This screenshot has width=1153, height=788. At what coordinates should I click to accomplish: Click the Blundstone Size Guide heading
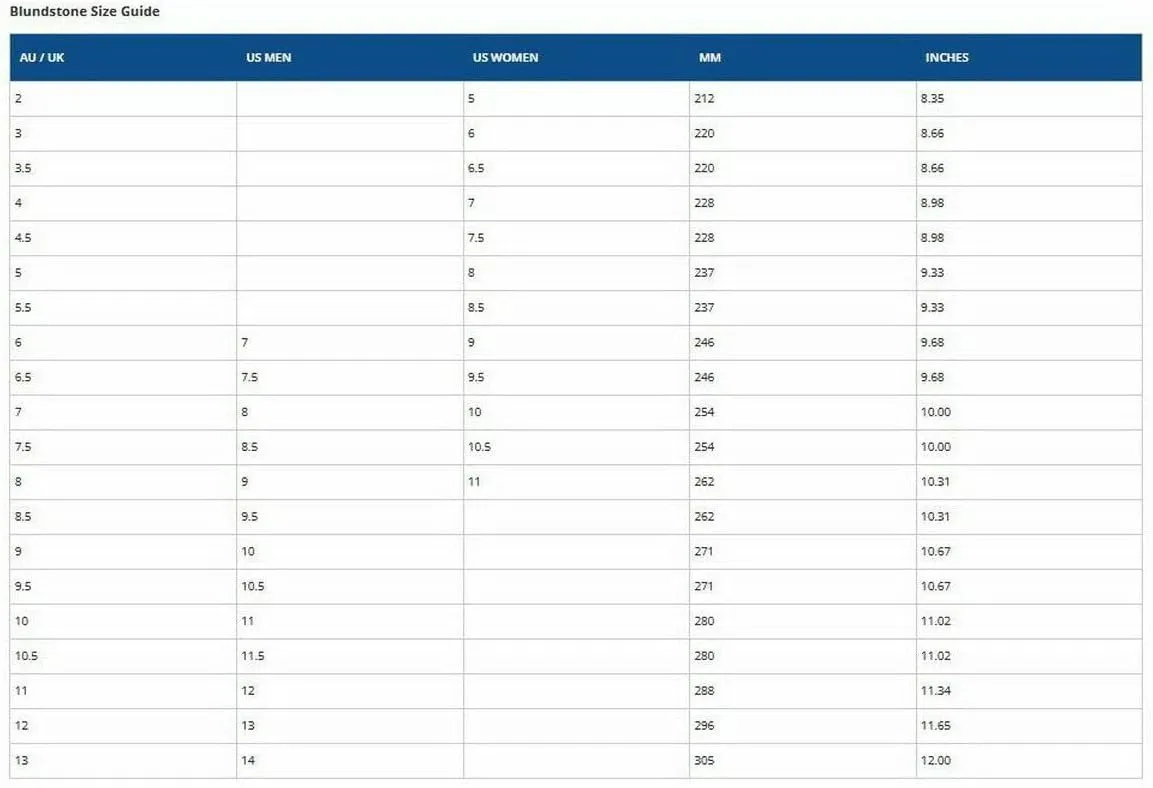point(85,11)
